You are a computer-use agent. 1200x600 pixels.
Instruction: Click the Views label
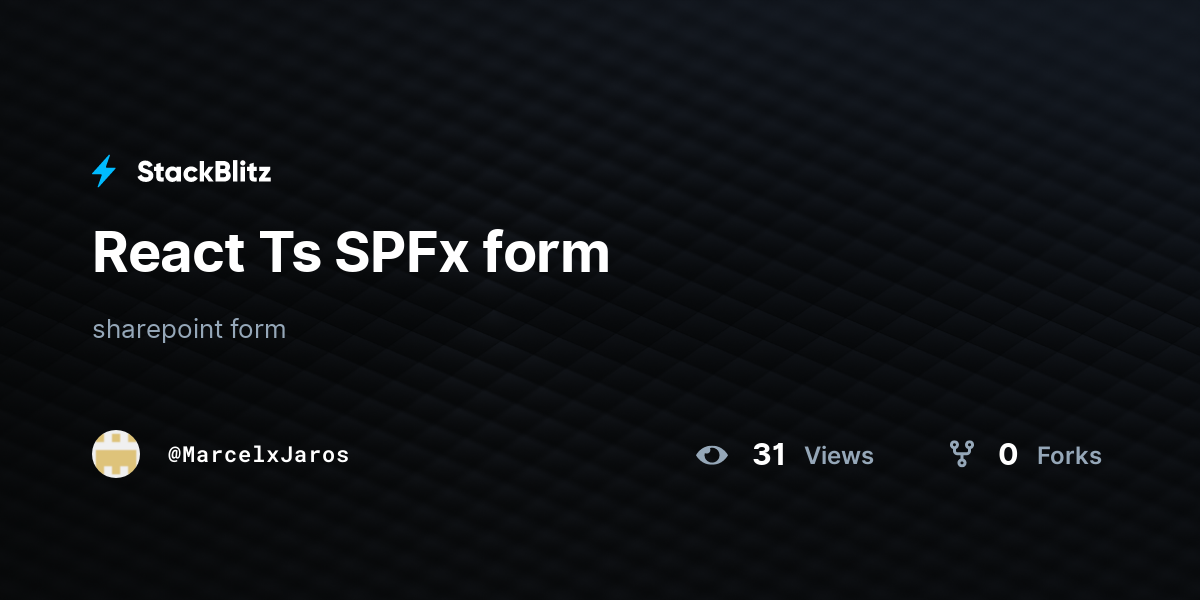[839, 456]
